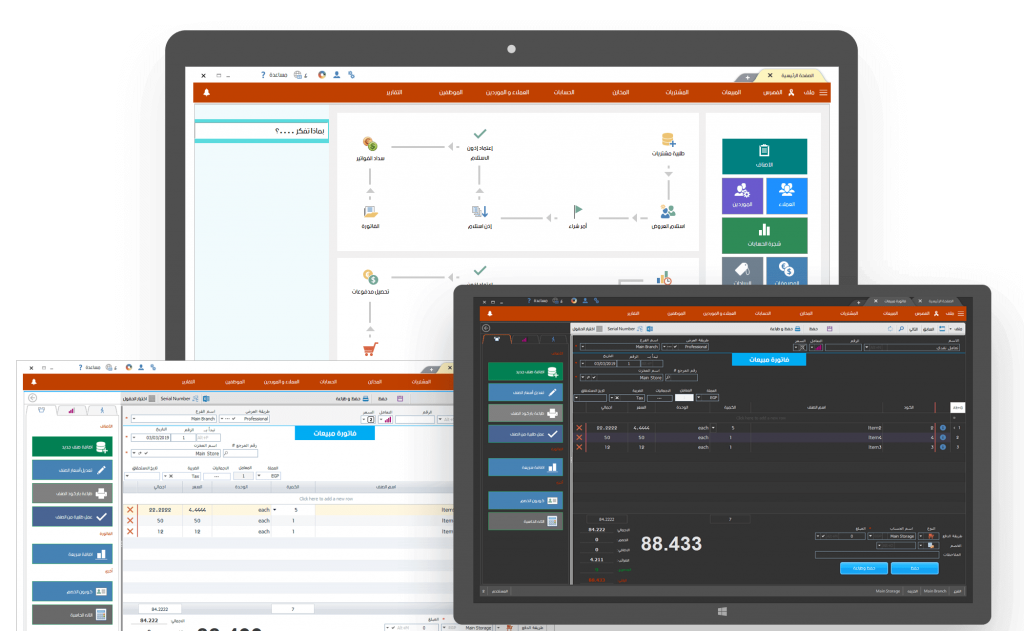The width and height of the screenshot is (1024, 631).
Task: Toggle the اختيار الحقول checkbox in the tablet window
Action: tap(600, 329)
